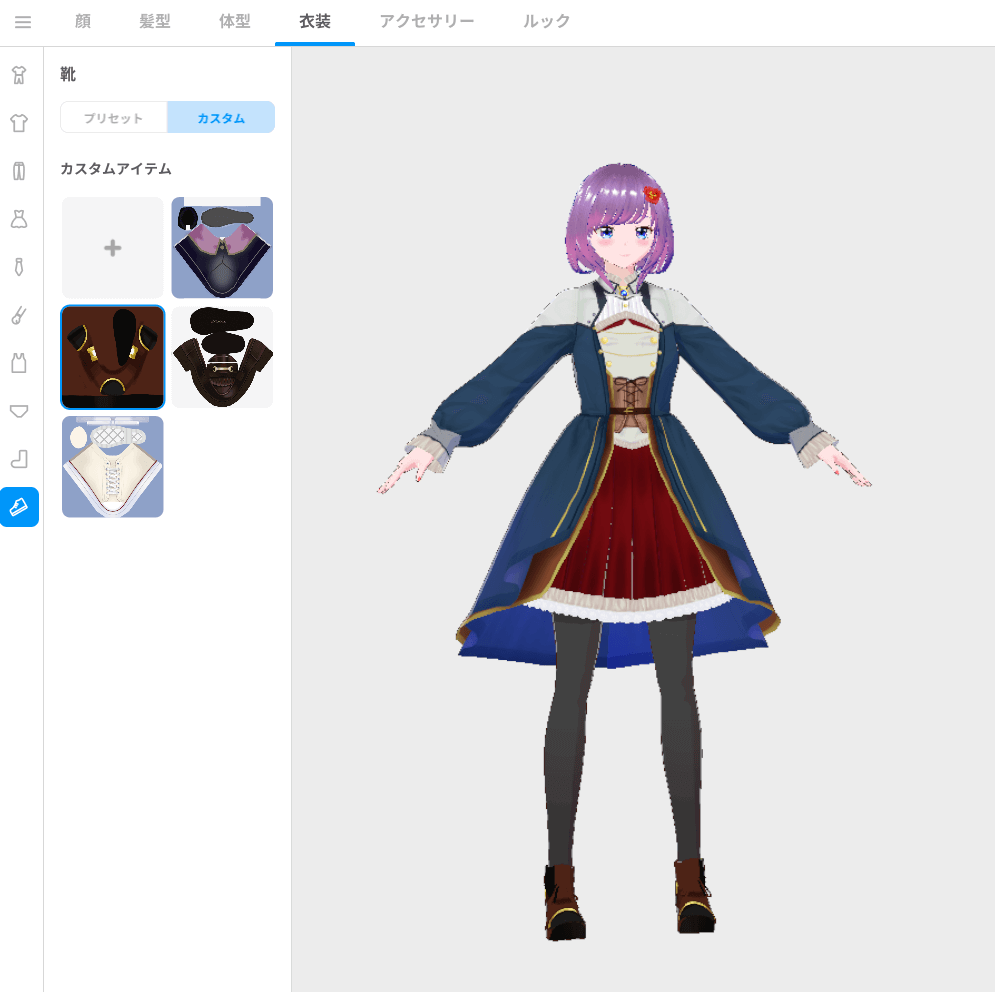The image size is (995, 992).
Task: Open the アクセサリー tab
Action: (426, 22)
